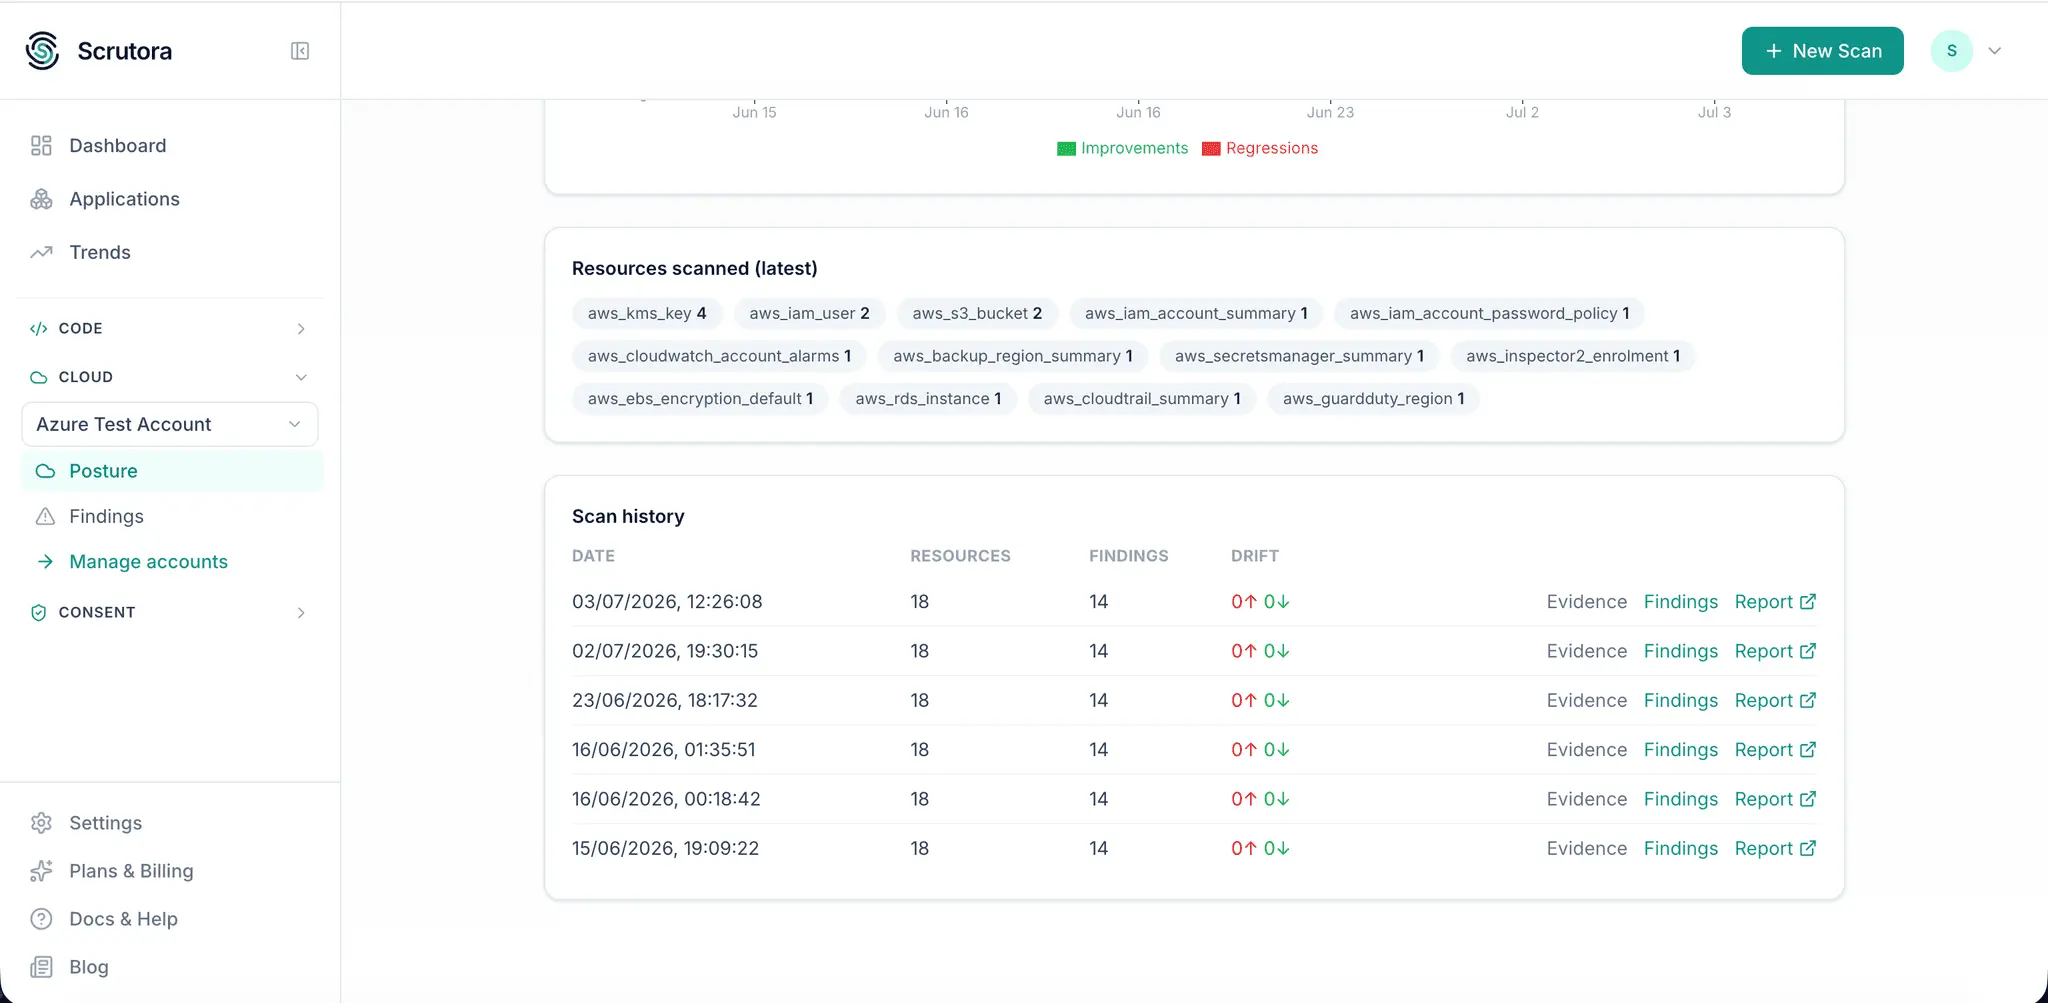2048x1003 pixels.
Task: Click the Dashboard grid icon
Action: [41, 146]
